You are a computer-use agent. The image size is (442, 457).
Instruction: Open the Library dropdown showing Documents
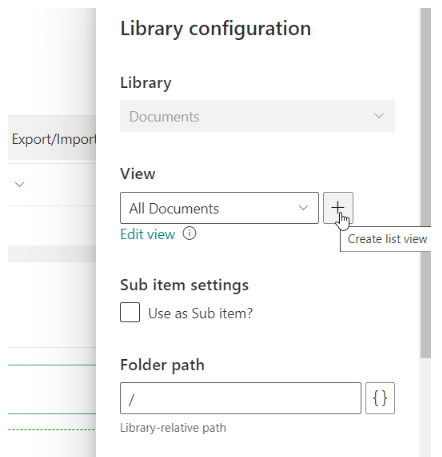257,116
